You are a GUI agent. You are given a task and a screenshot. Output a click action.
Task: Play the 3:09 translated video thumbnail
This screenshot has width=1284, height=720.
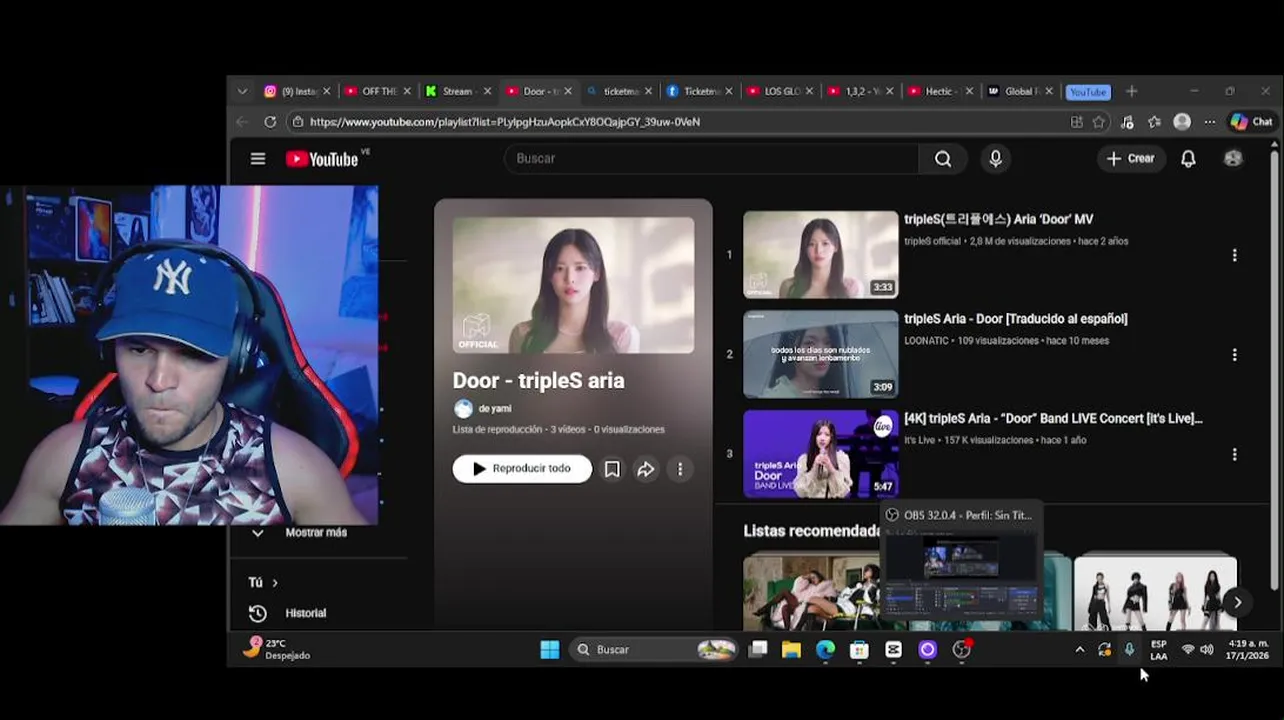pos(820,355)
